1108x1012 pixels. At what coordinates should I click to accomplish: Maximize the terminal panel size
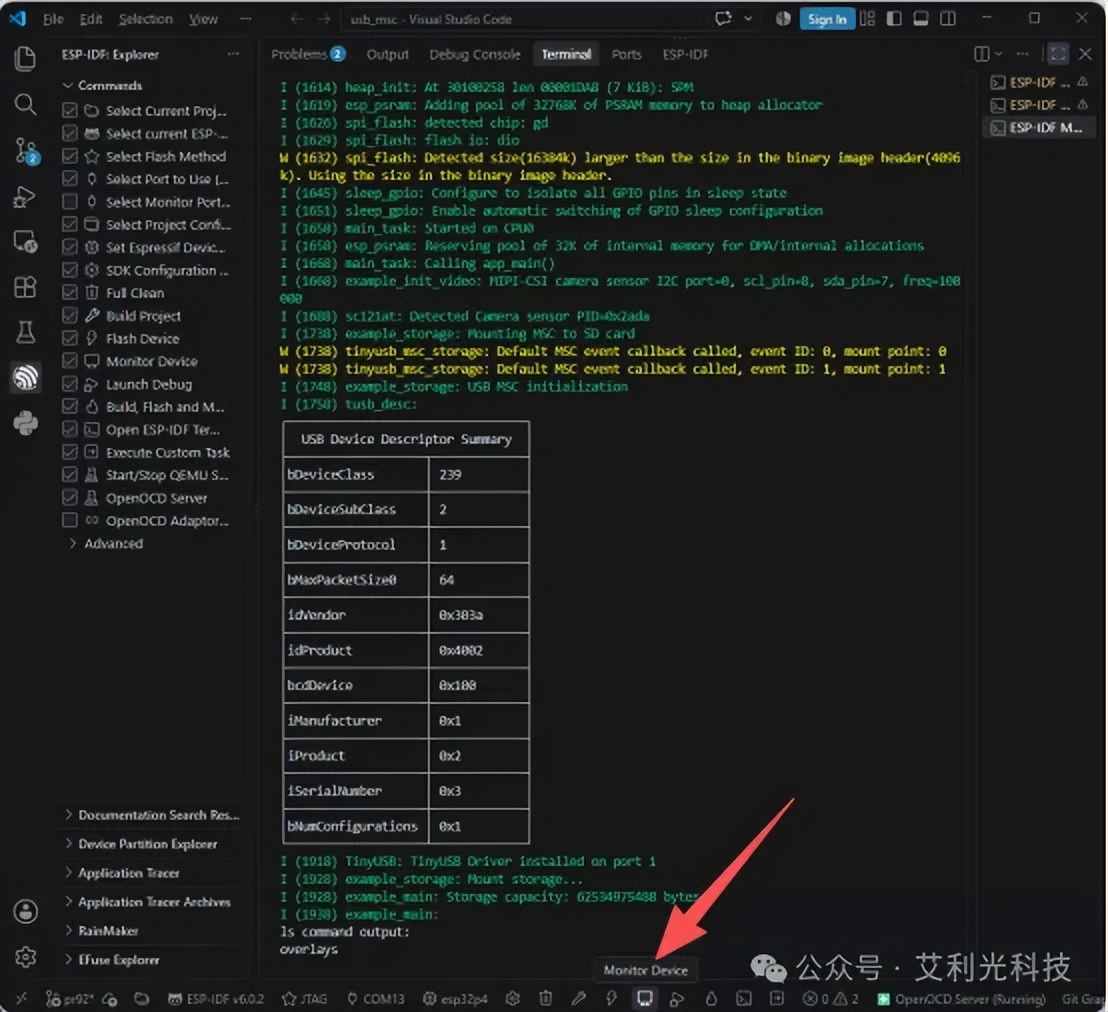1057,54
